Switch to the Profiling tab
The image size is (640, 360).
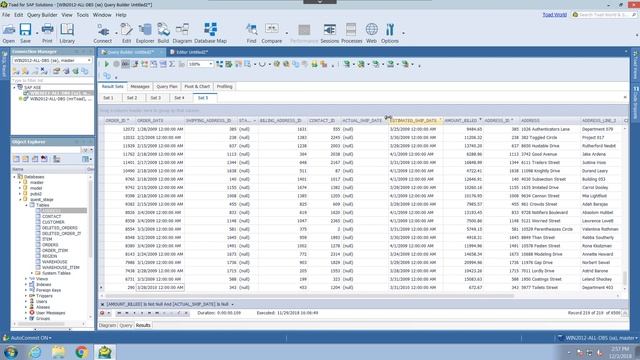[x=224, y=87]
